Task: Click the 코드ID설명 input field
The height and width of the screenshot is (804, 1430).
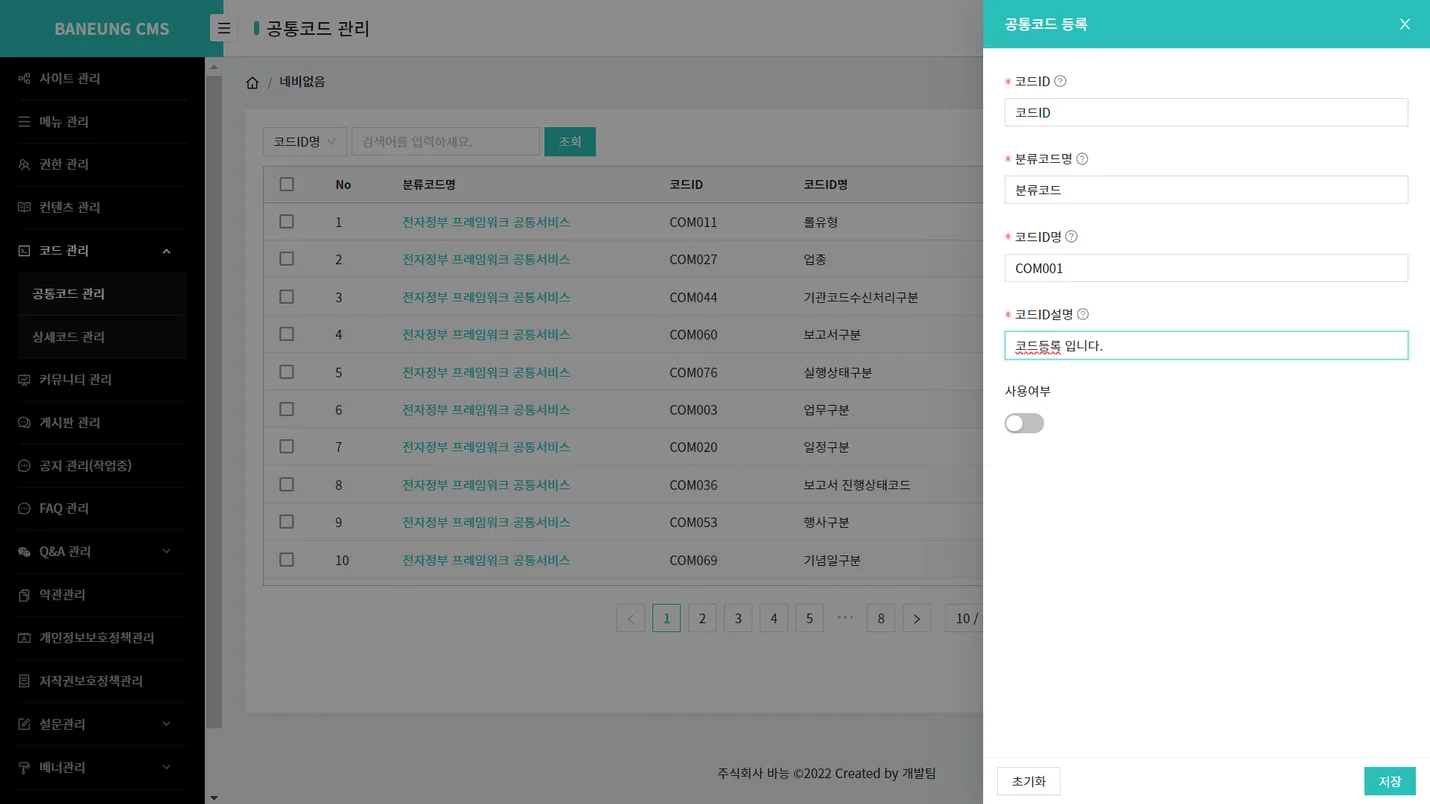Action: (x=1206, y=345)
